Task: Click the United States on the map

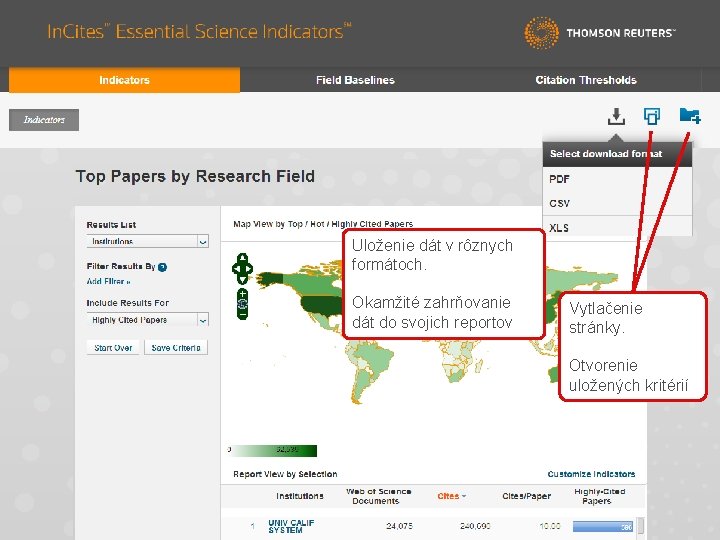Action: pyautogui.click(x=321, y=304)
